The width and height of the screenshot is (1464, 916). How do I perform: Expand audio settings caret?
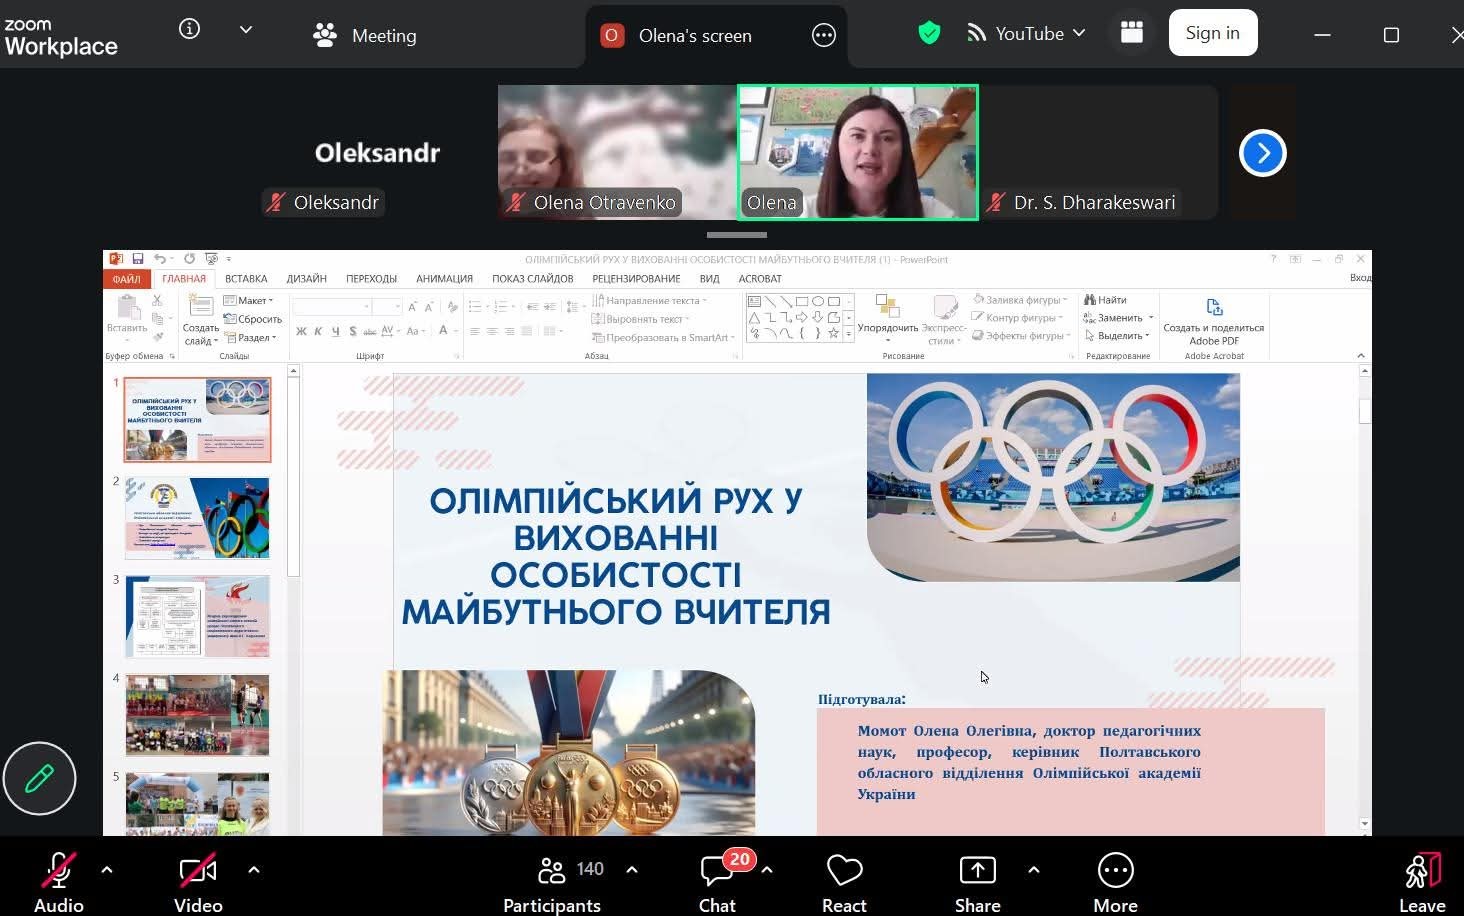(x=107, y=870)
